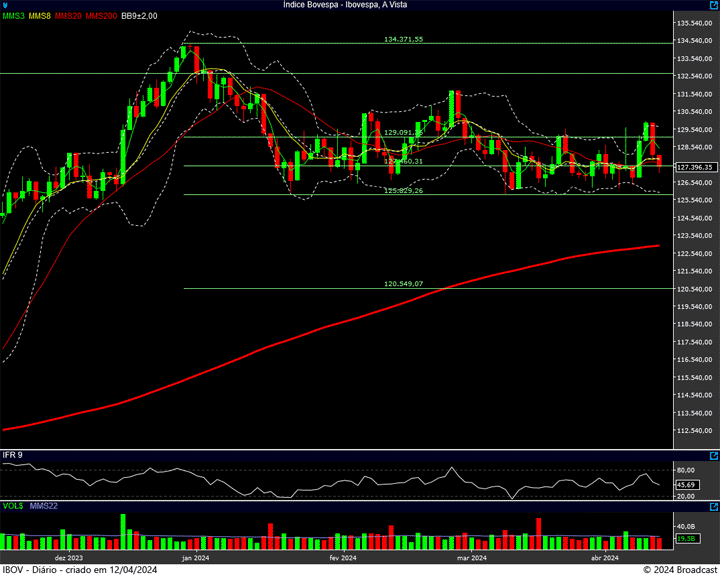Click the jan 2024 date axis marker
The width and height of the screenshot is (720, 575).
click(x=195, y=557)
